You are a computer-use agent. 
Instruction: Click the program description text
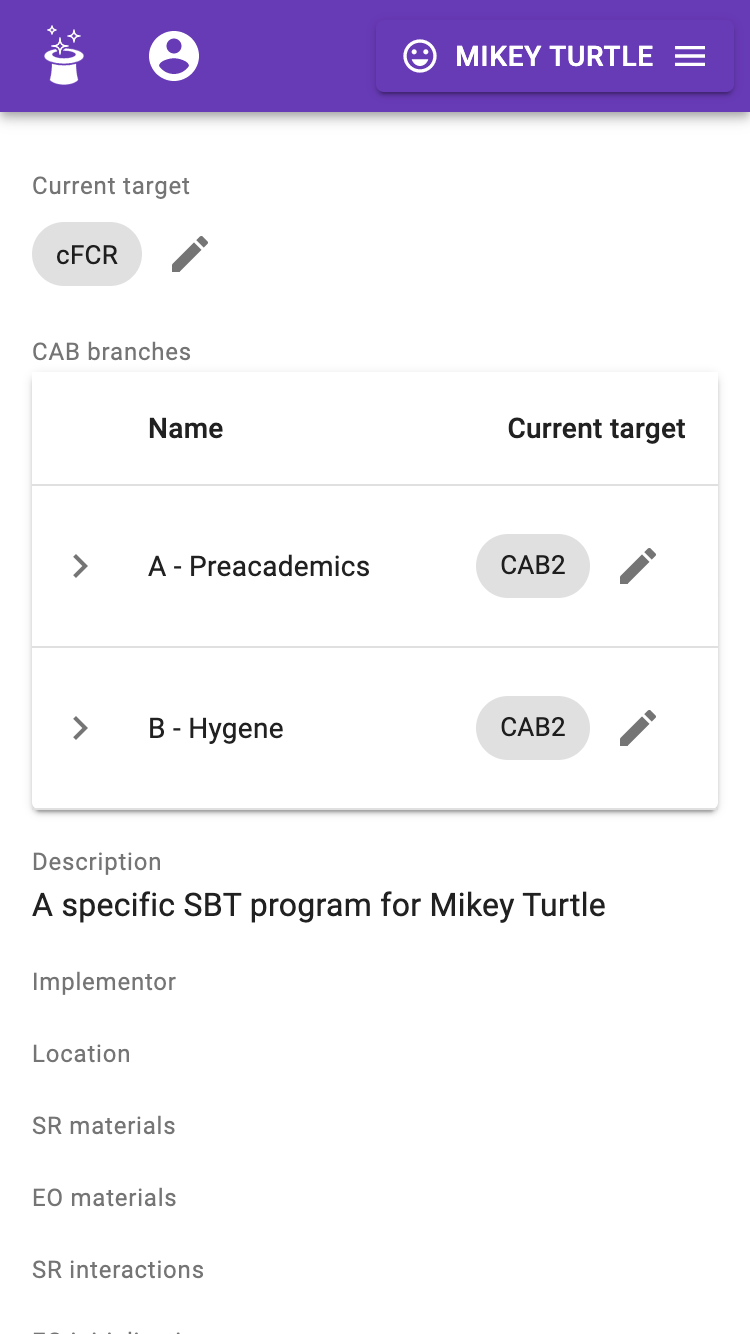pos(319,905)
